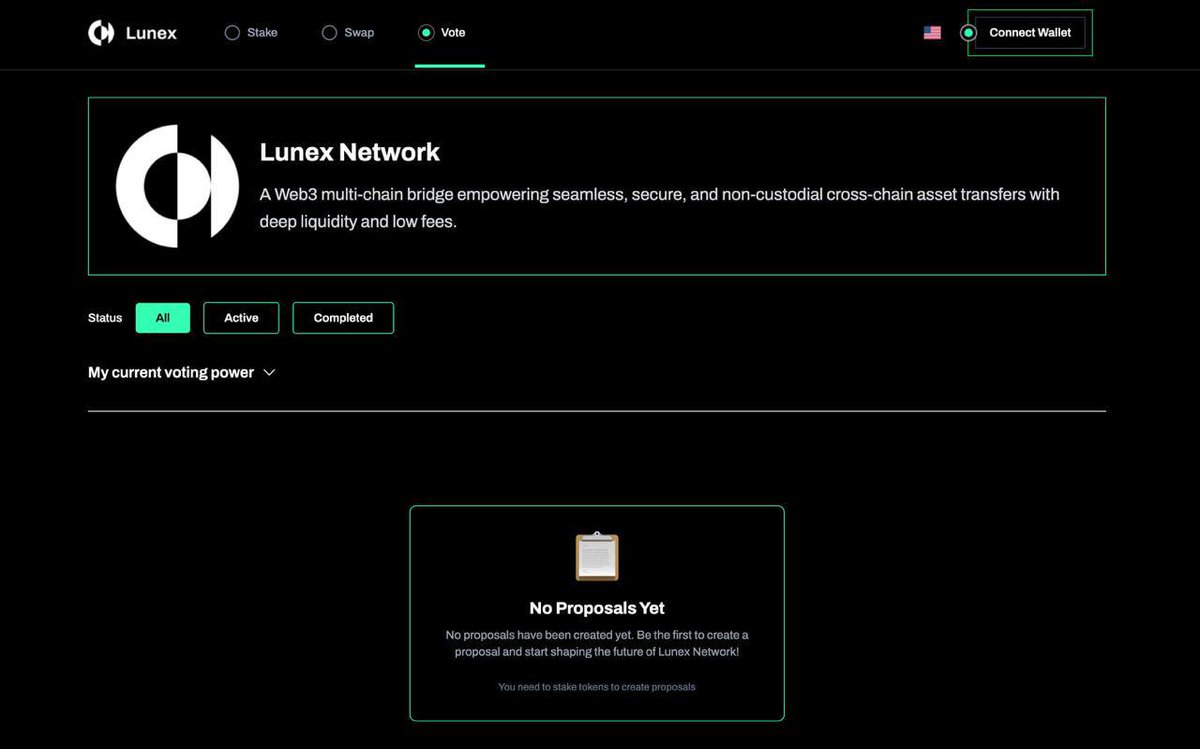Click the stake tokens hint text
Screen dimensions: 1200x749
pyautogui.click(x=596, y=687)
